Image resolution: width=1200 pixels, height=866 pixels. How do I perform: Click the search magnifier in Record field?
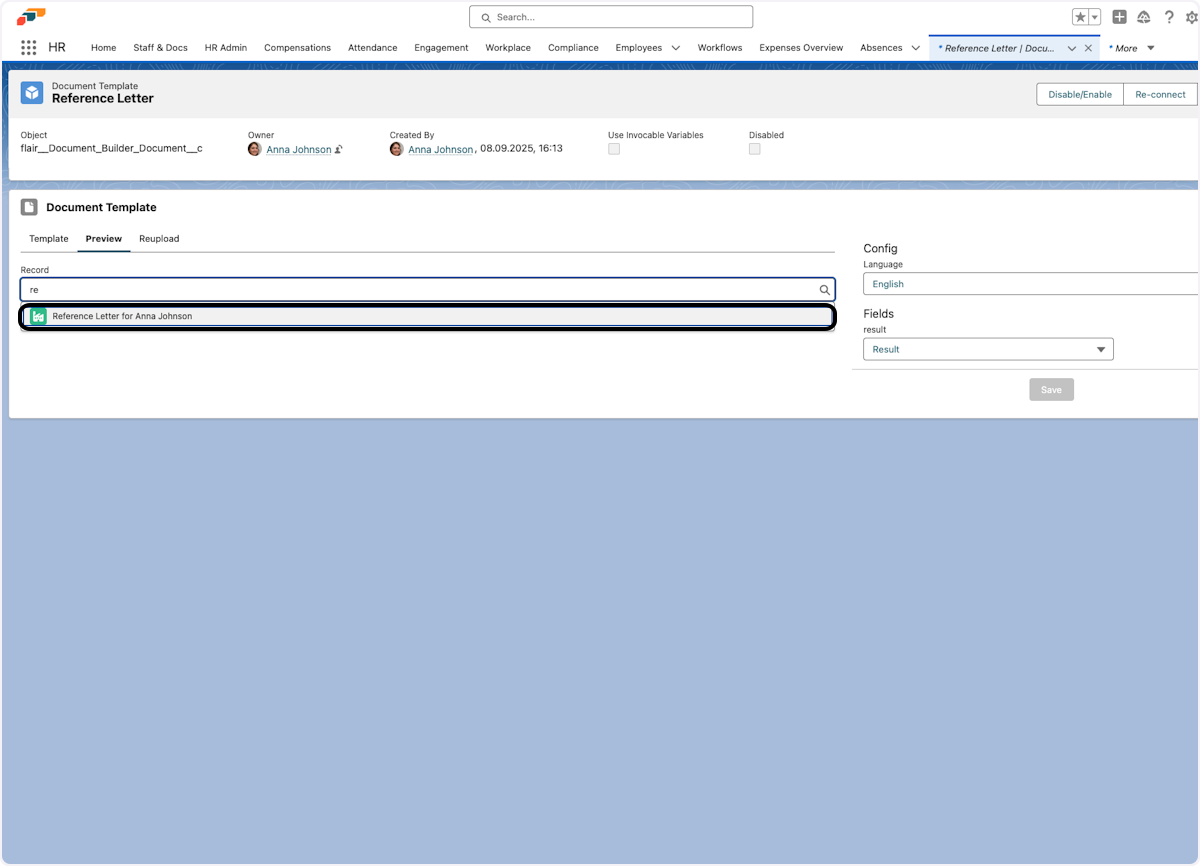point(825,290)
